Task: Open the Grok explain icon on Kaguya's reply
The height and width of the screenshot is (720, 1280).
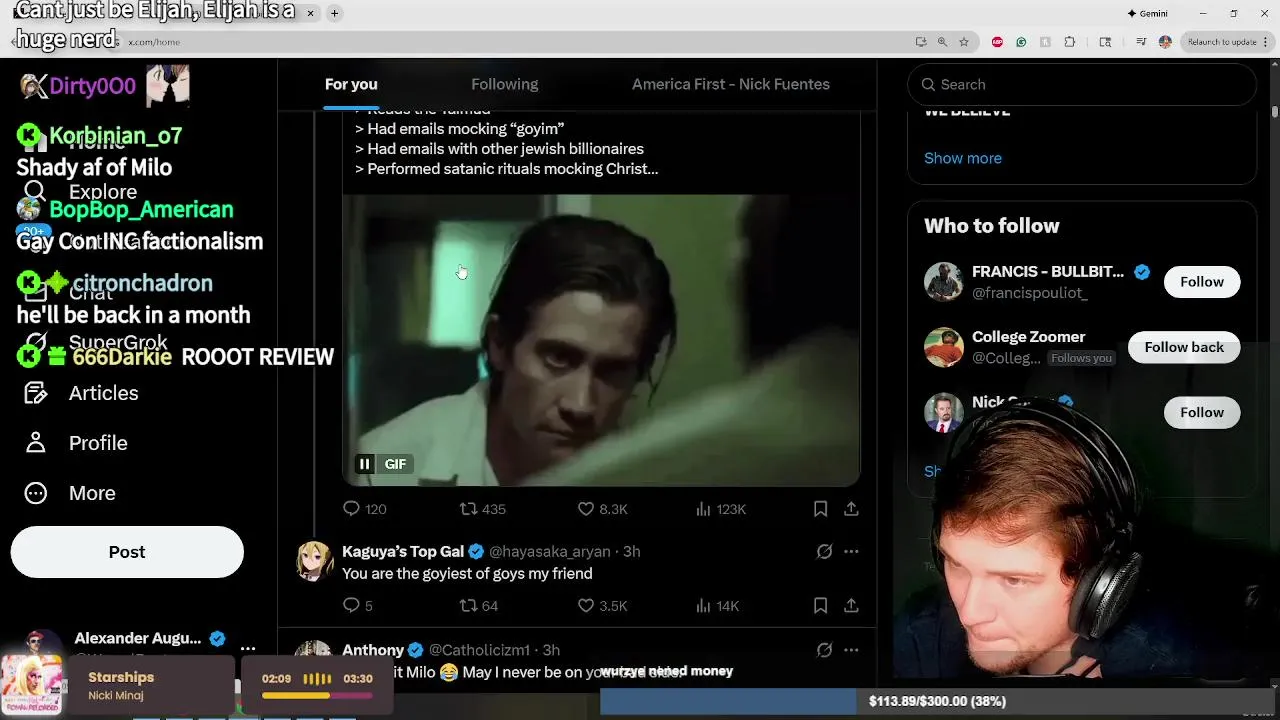Action: point(824,551)
